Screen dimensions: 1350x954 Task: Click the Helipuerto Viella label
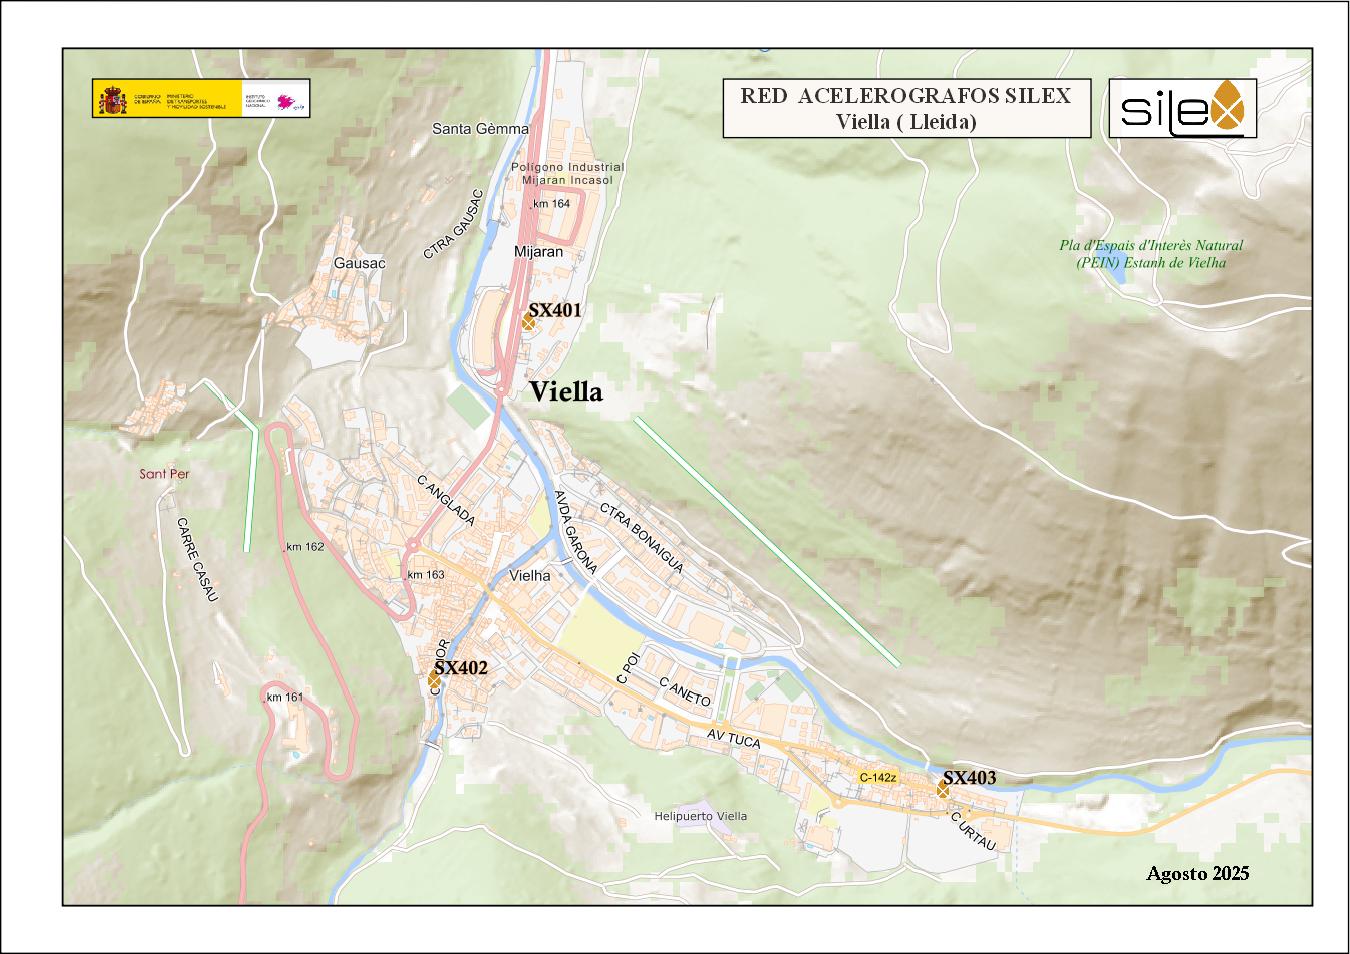coord(700,816)
